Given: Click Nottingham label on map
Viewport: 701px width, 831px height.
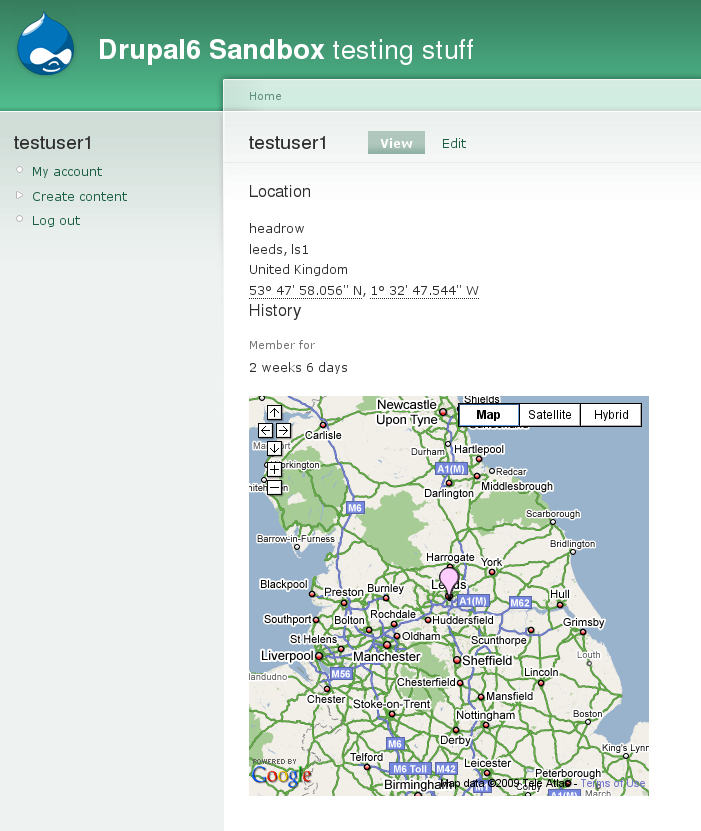Looking at the screenshot, I should pyautogui.click(x=485, y=715).
